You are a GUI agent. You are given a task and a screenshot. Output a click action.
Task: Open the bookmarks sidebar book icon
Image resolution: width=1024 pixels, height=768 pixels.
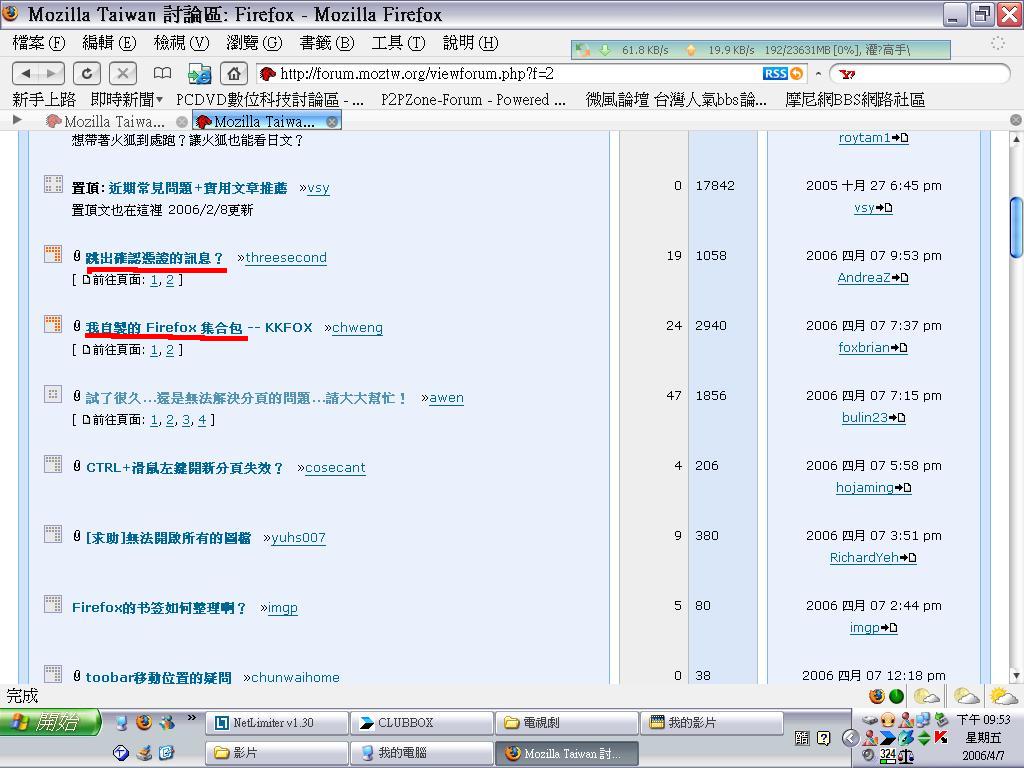[x=162, y=73]
